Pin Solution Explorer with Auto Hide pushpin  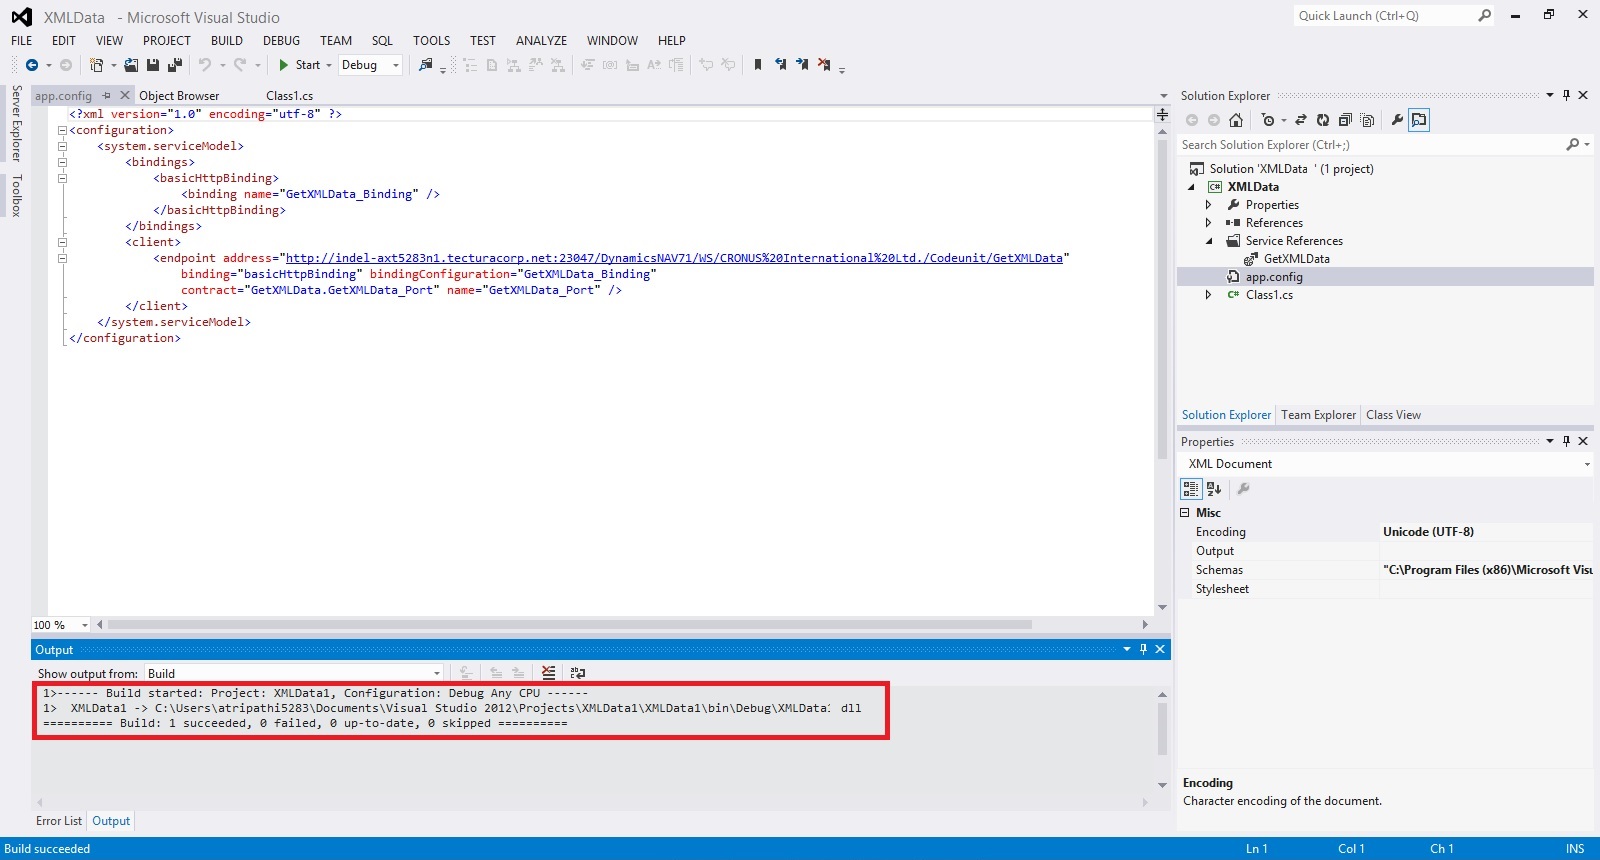(x=1566, y=95)
